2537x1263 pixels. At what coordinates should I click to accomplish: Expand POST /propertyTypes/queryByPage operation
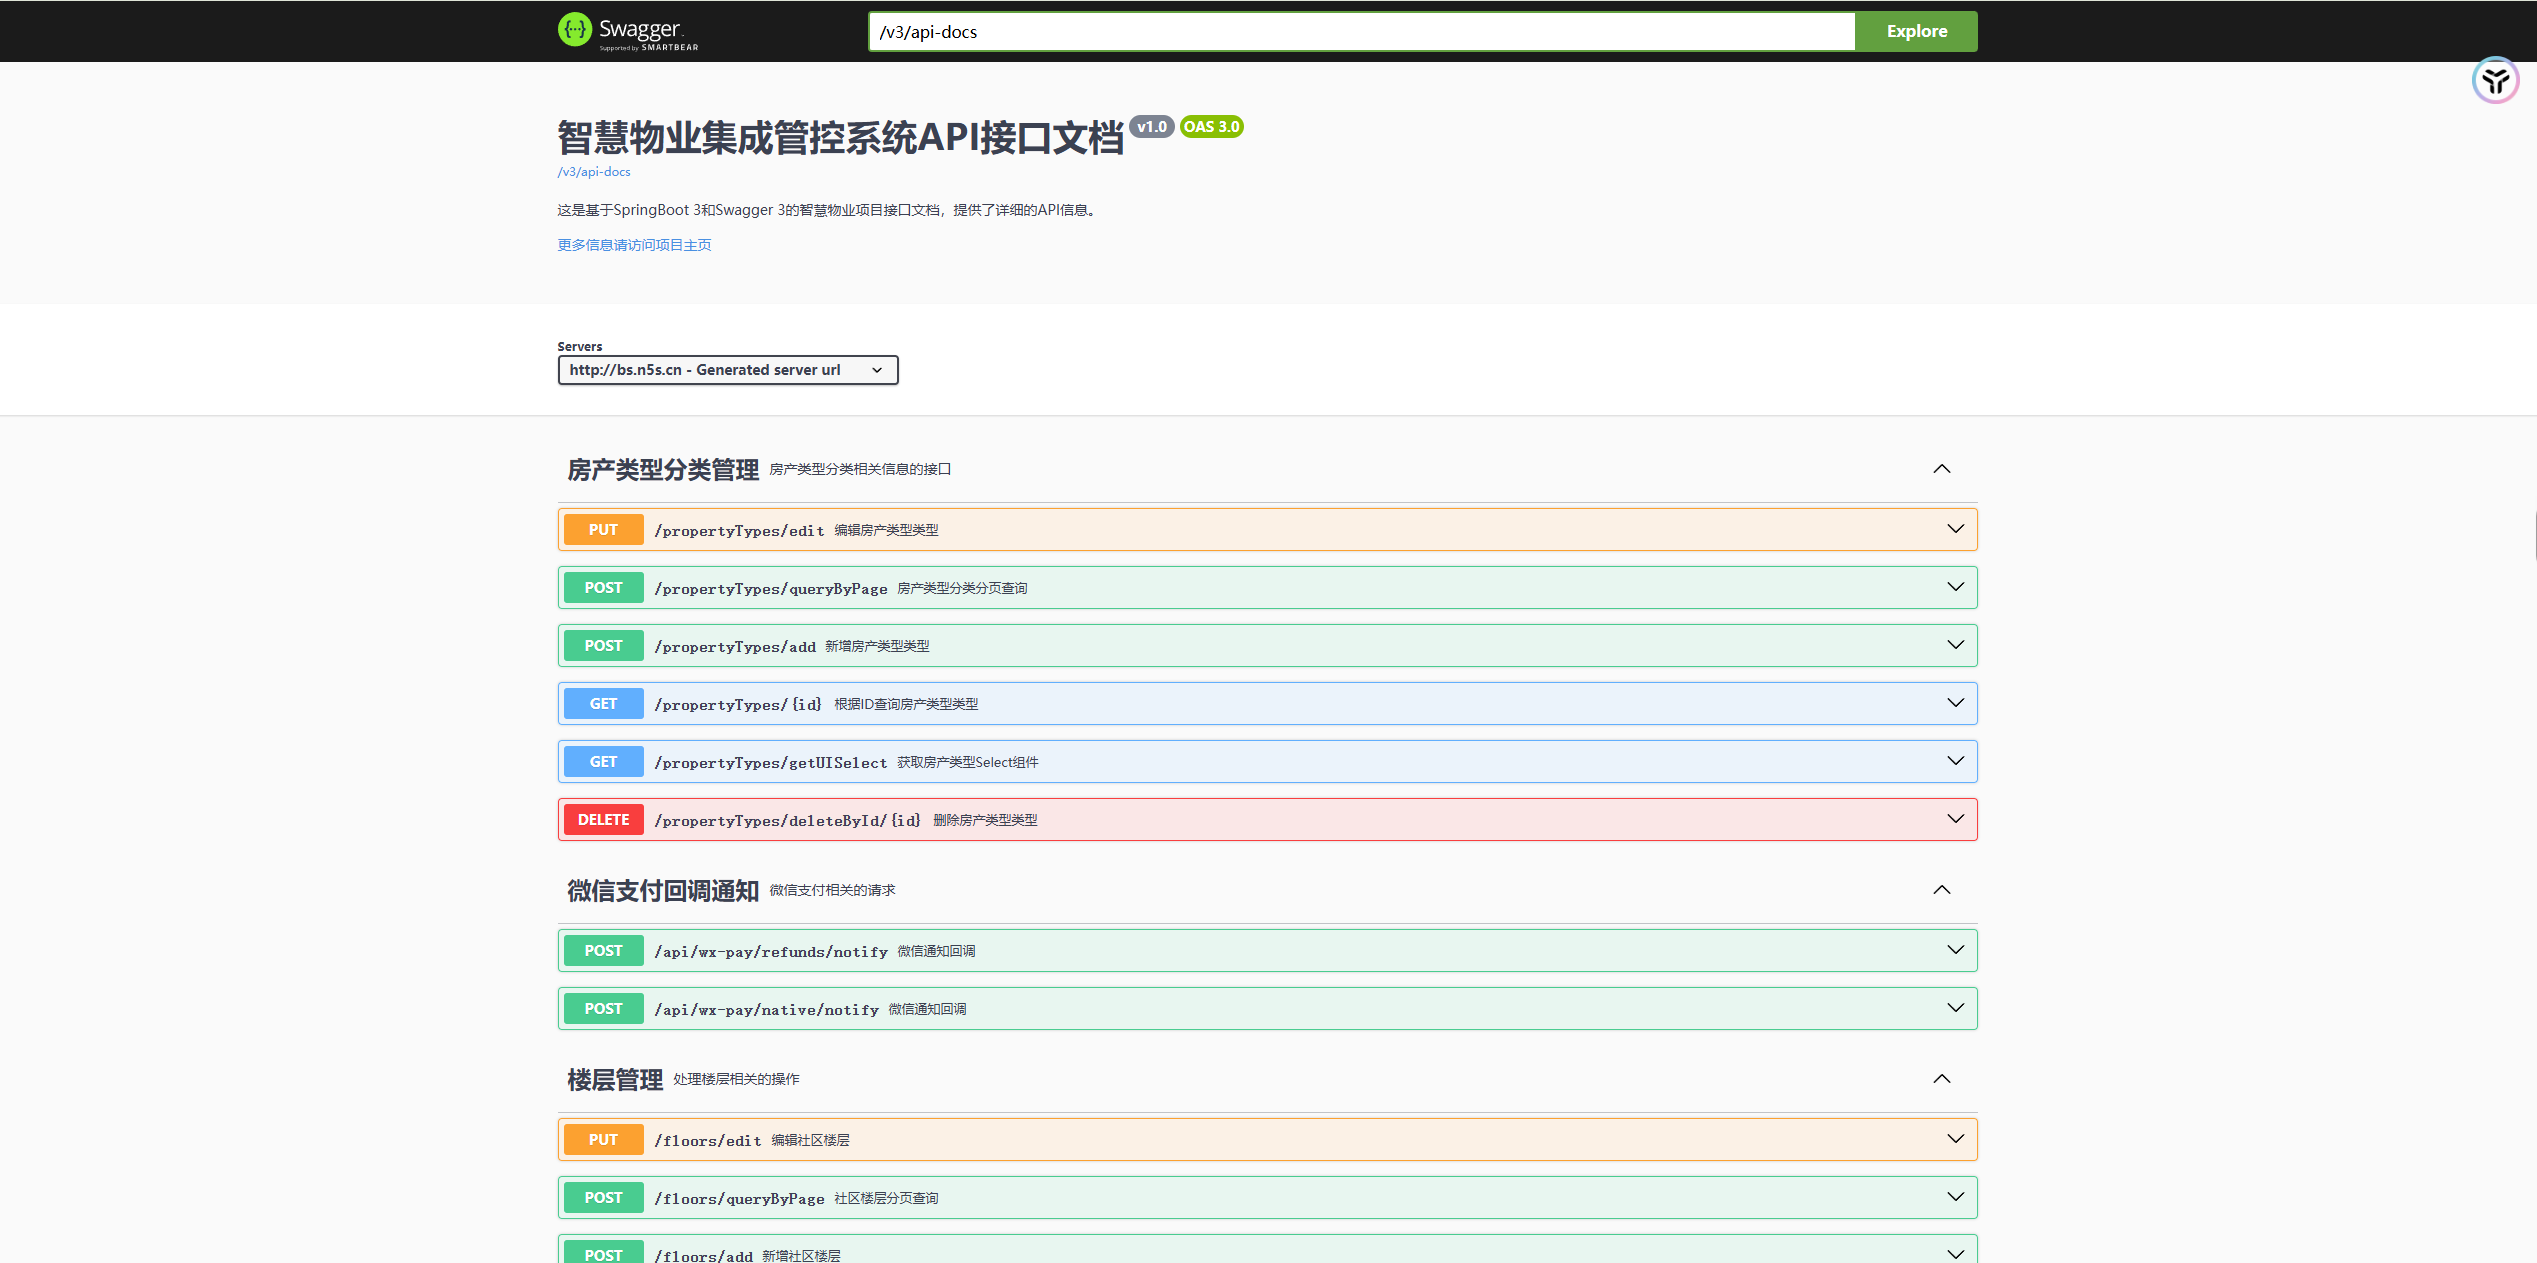pos(770,588)
